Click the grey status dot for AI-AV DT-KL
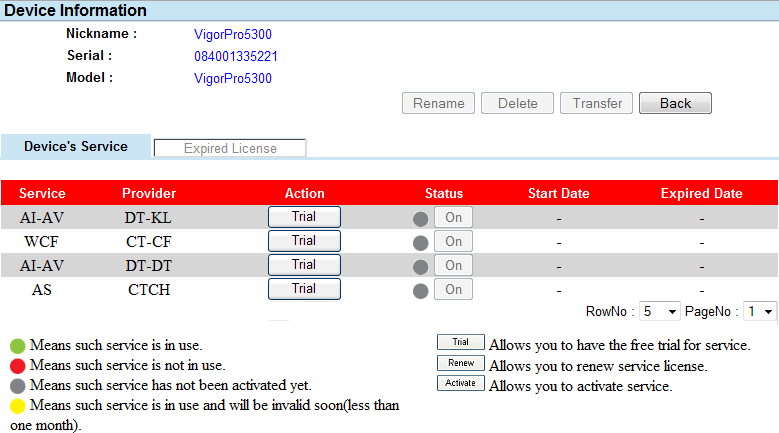 point(420,219)
